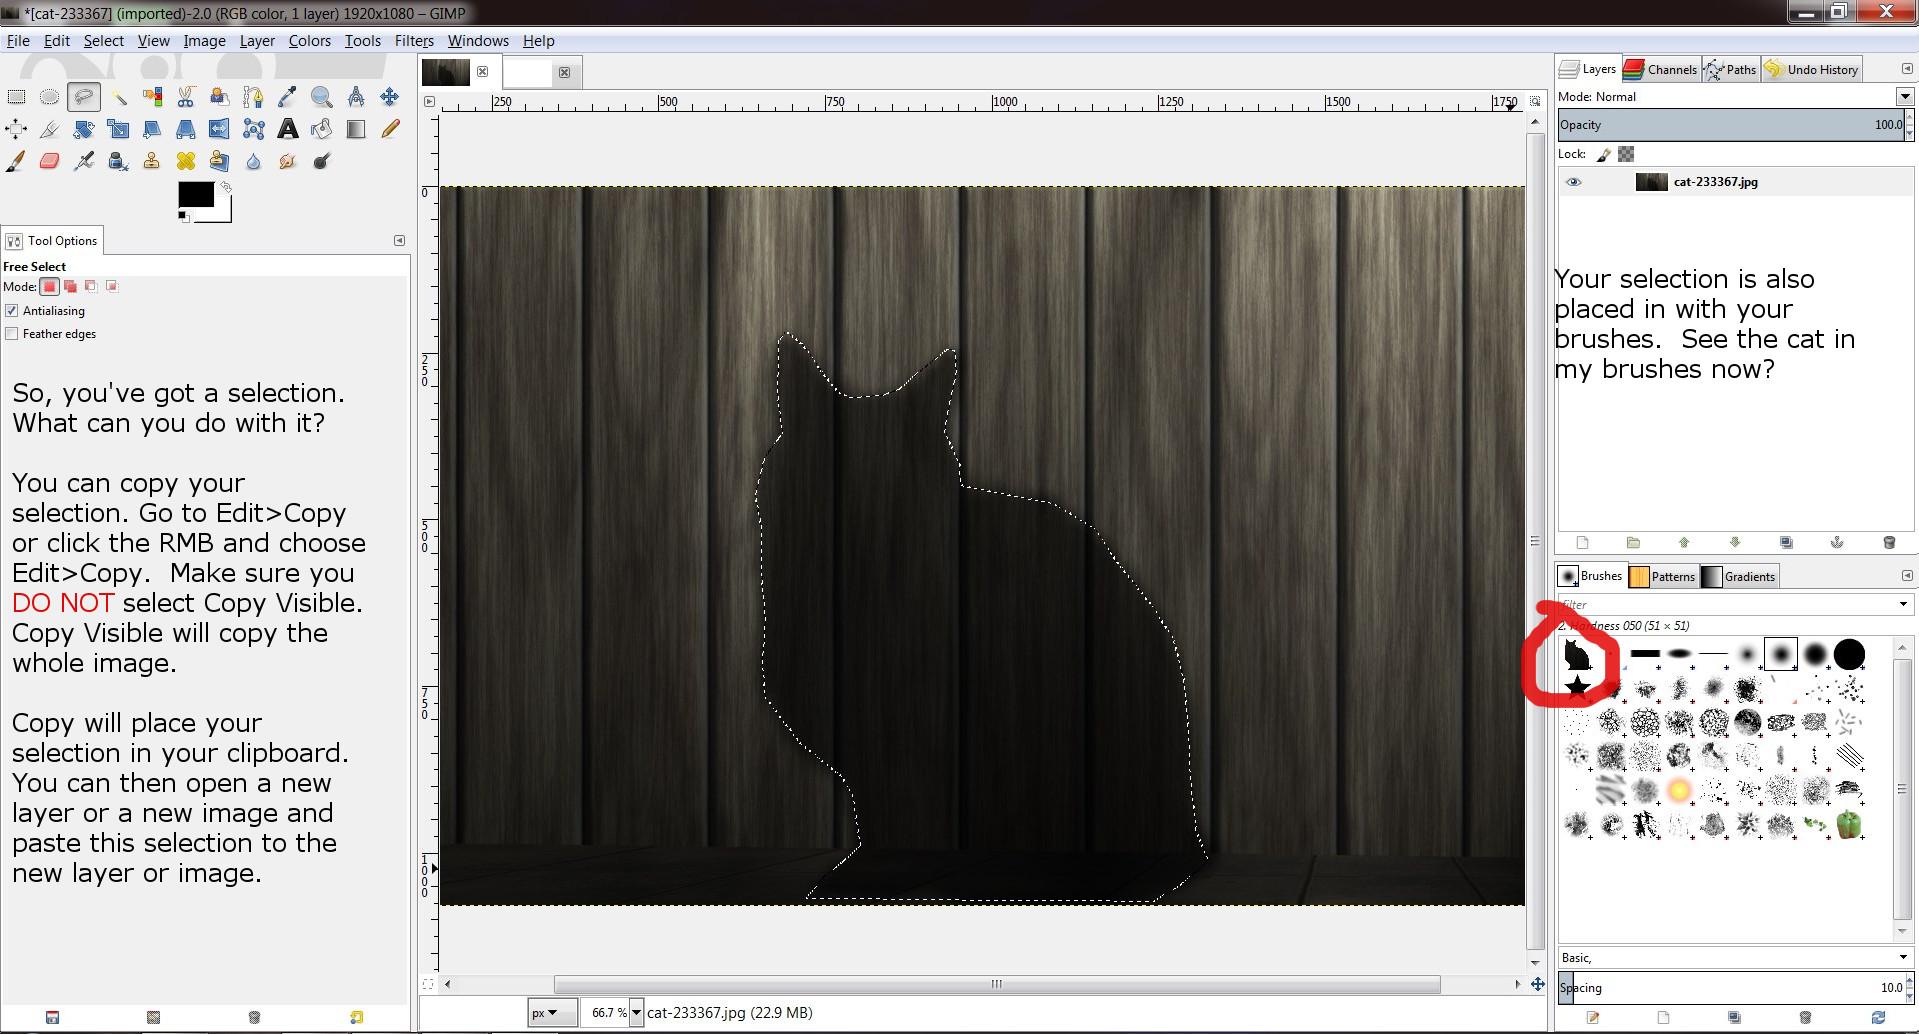
Task: Enable the Feather edges checkbox
Action: [x=12, y=334]
